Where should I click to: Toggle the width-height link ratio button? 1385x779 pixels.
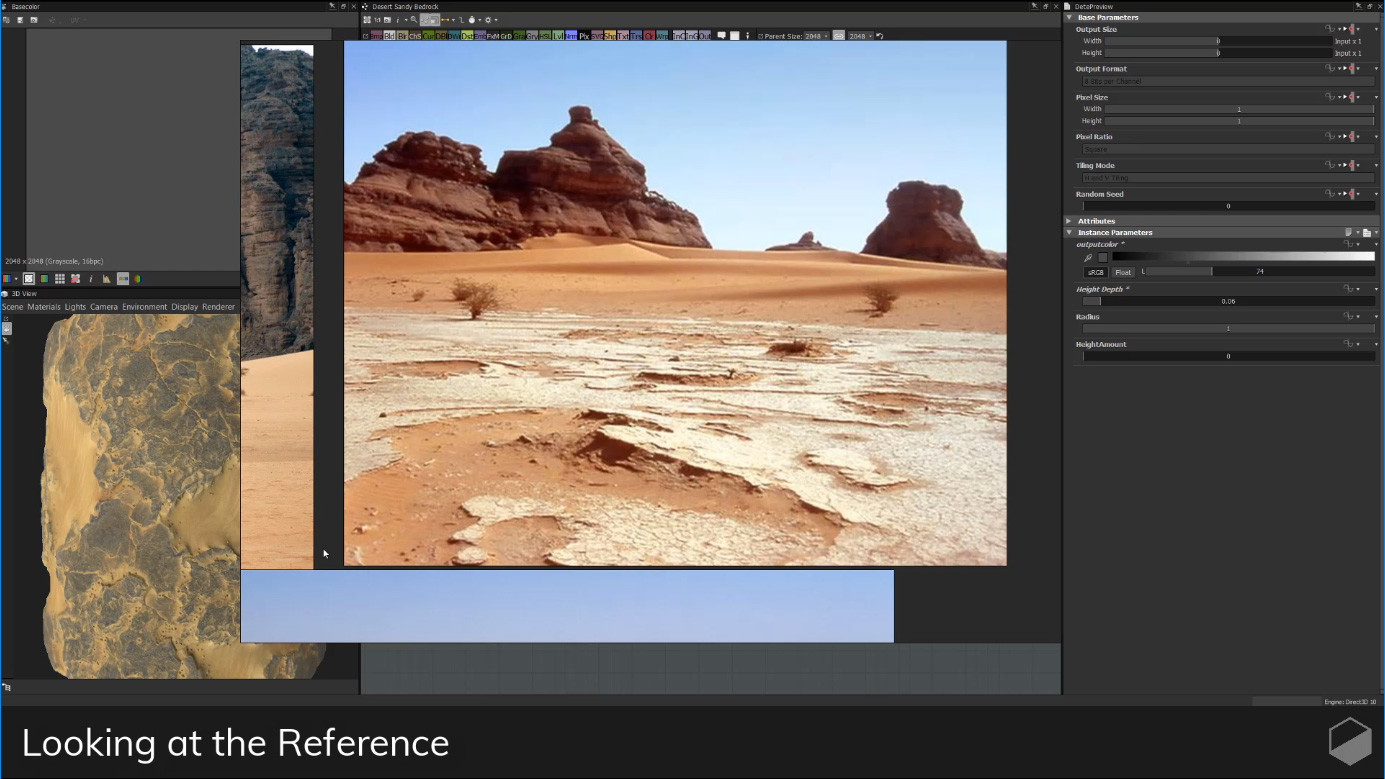(x=838, y=36)
